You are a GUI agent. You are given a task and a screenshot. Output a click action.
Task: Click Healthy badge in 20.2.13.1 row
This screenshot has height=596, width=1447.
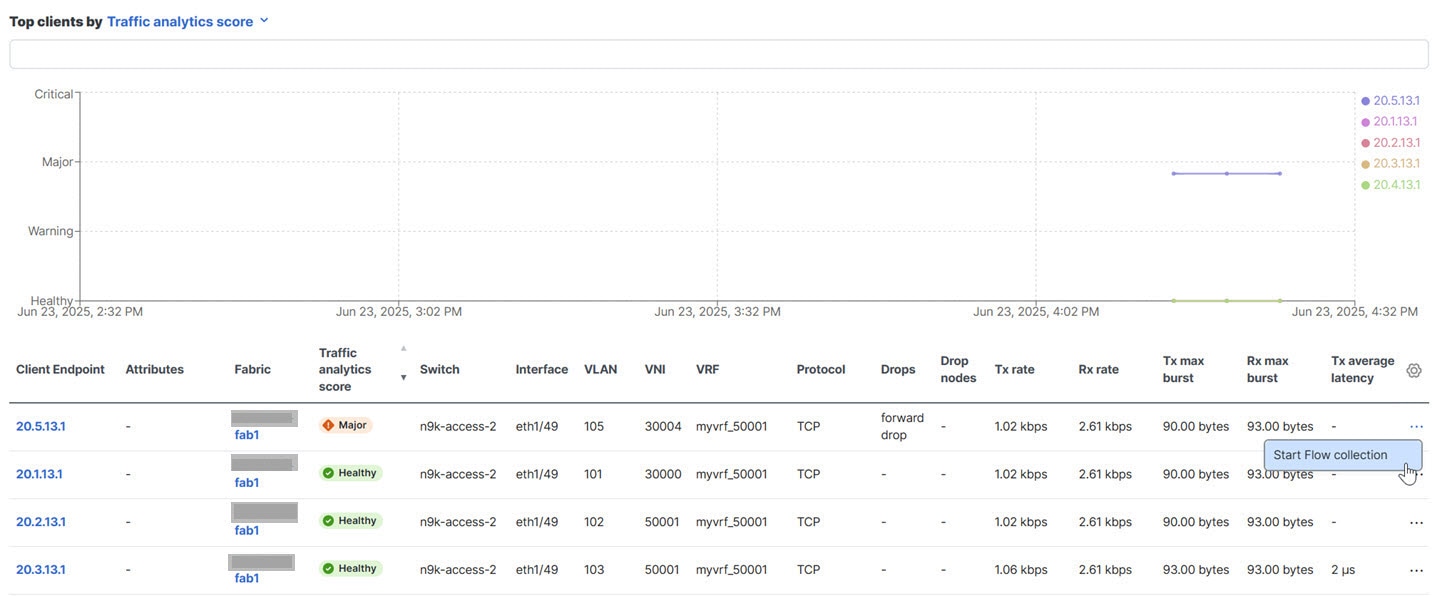(351, 521)
